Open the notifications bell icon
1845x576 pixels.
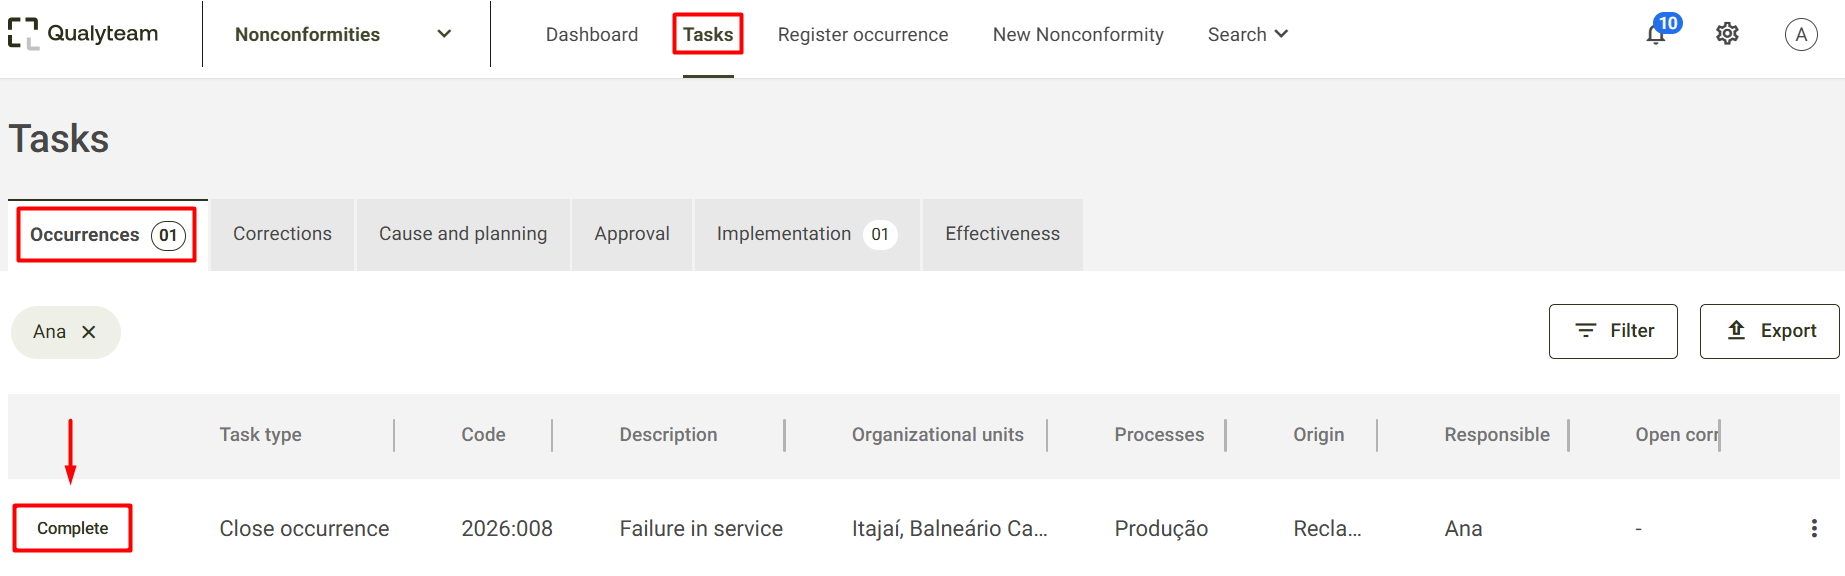(1657, 34)
